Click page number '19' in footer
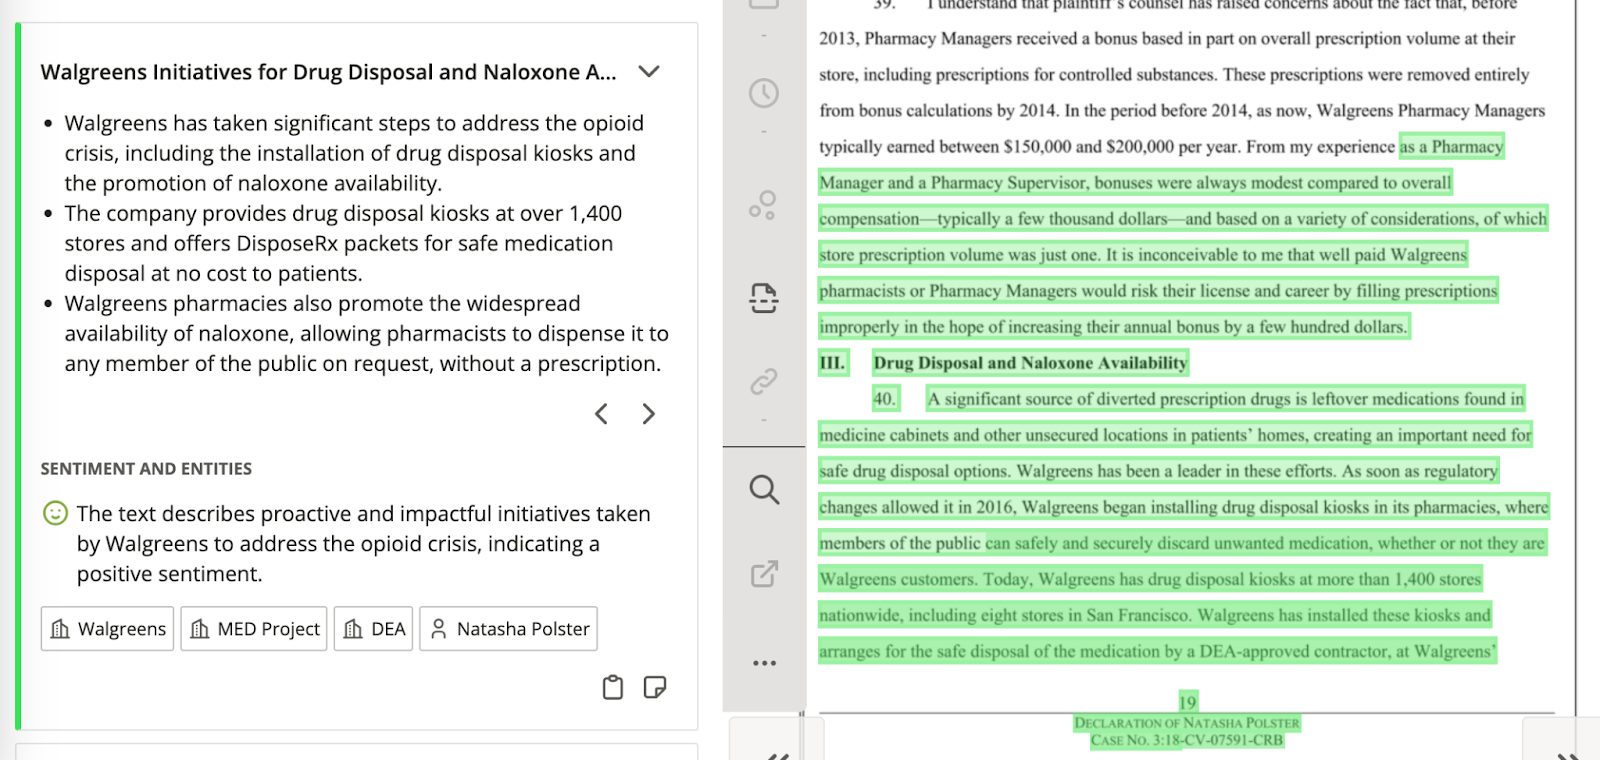 tap(1187, 702)
